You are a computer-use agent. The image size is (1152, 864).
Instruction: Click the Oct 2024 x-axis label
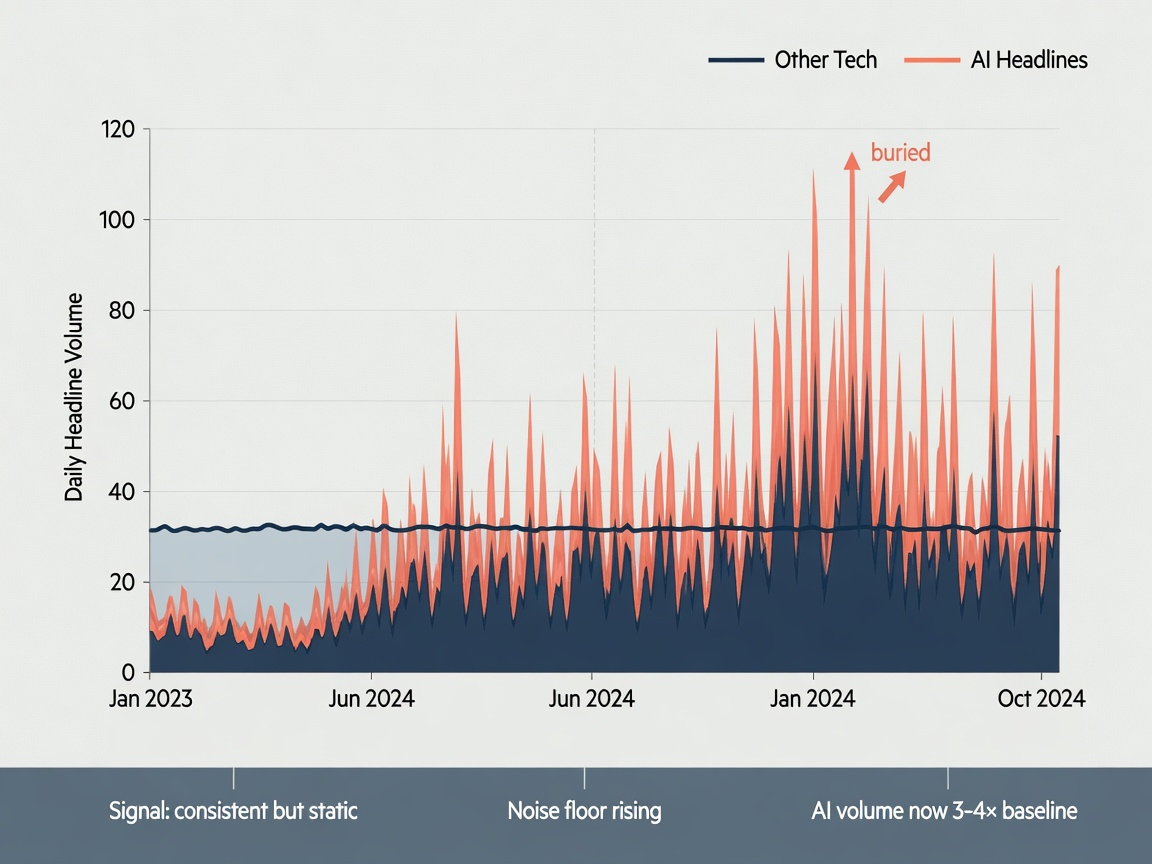[x=1041, y=698]
